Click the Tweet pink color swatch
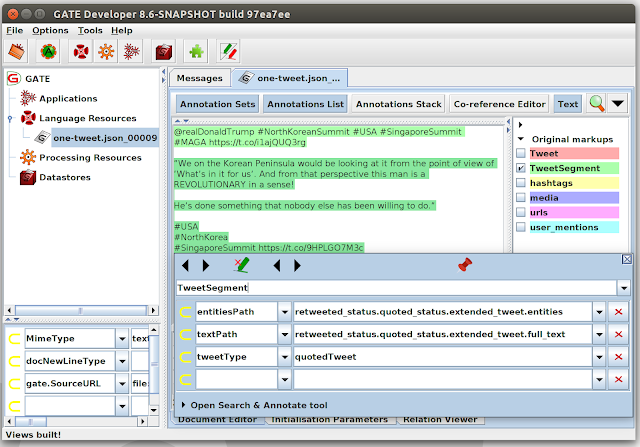 (574, 153)
